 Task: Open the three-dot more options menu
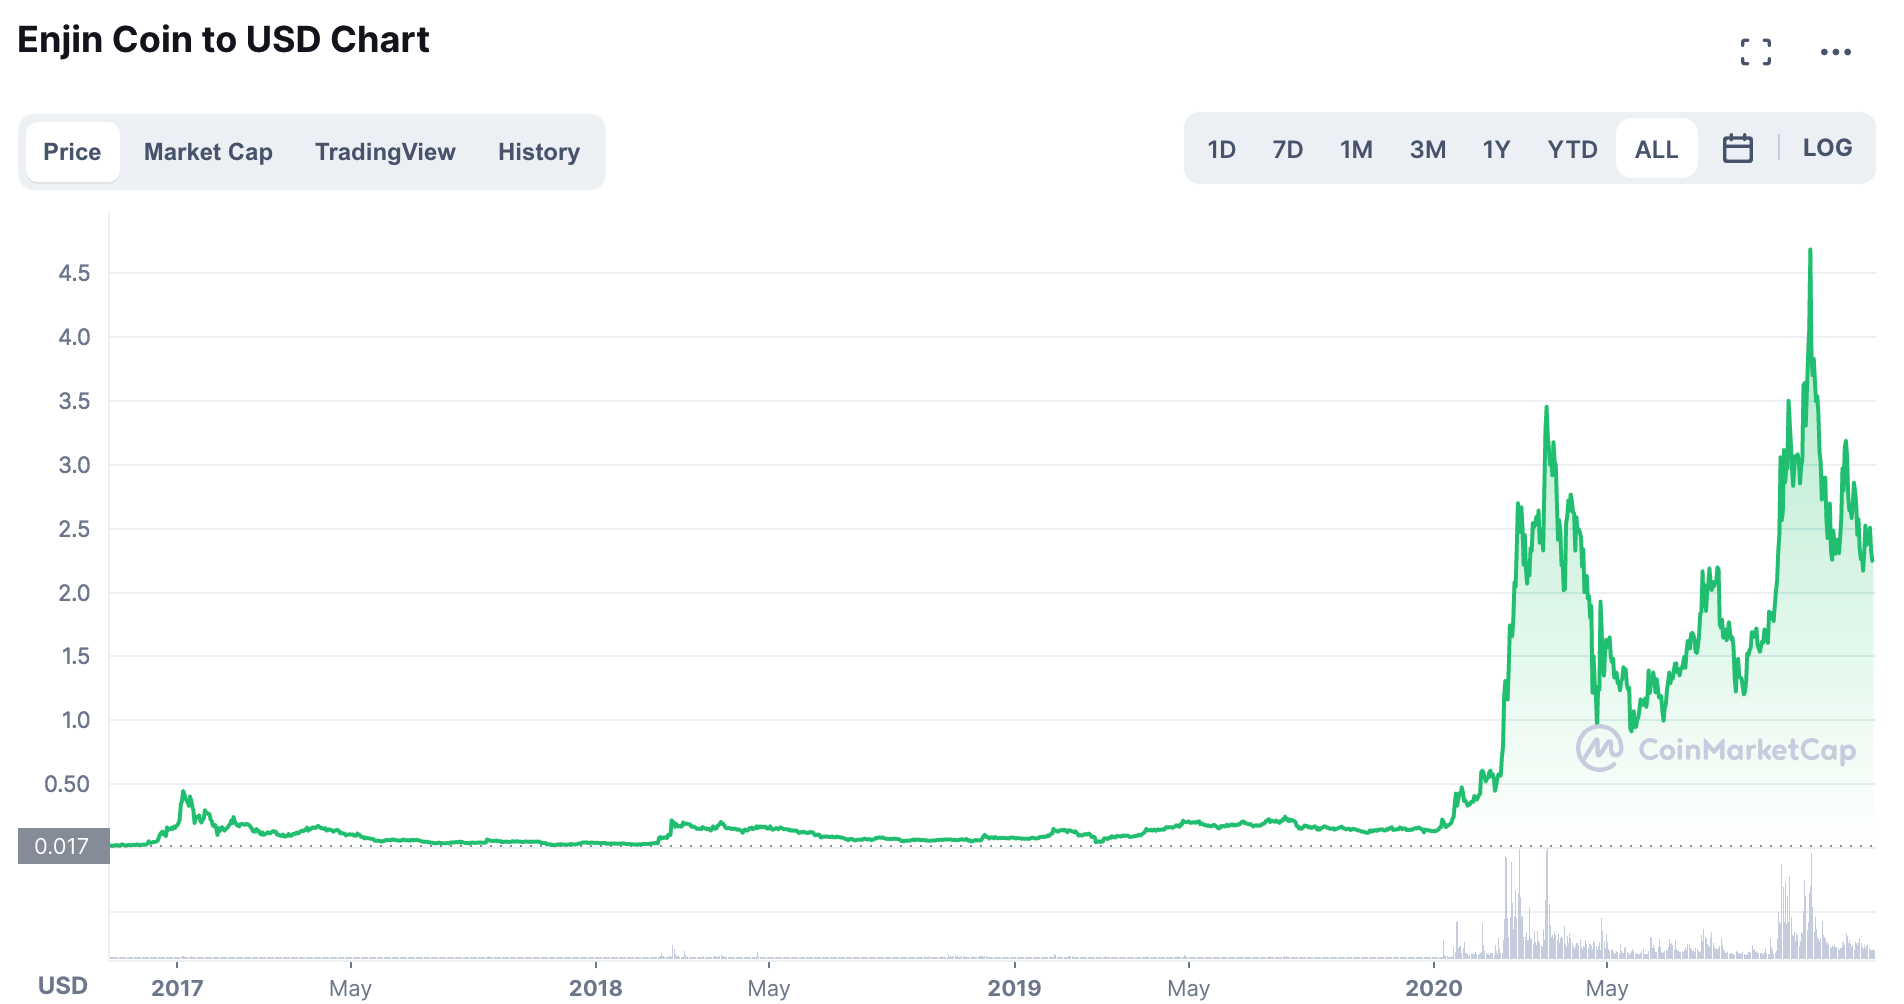1835,52
